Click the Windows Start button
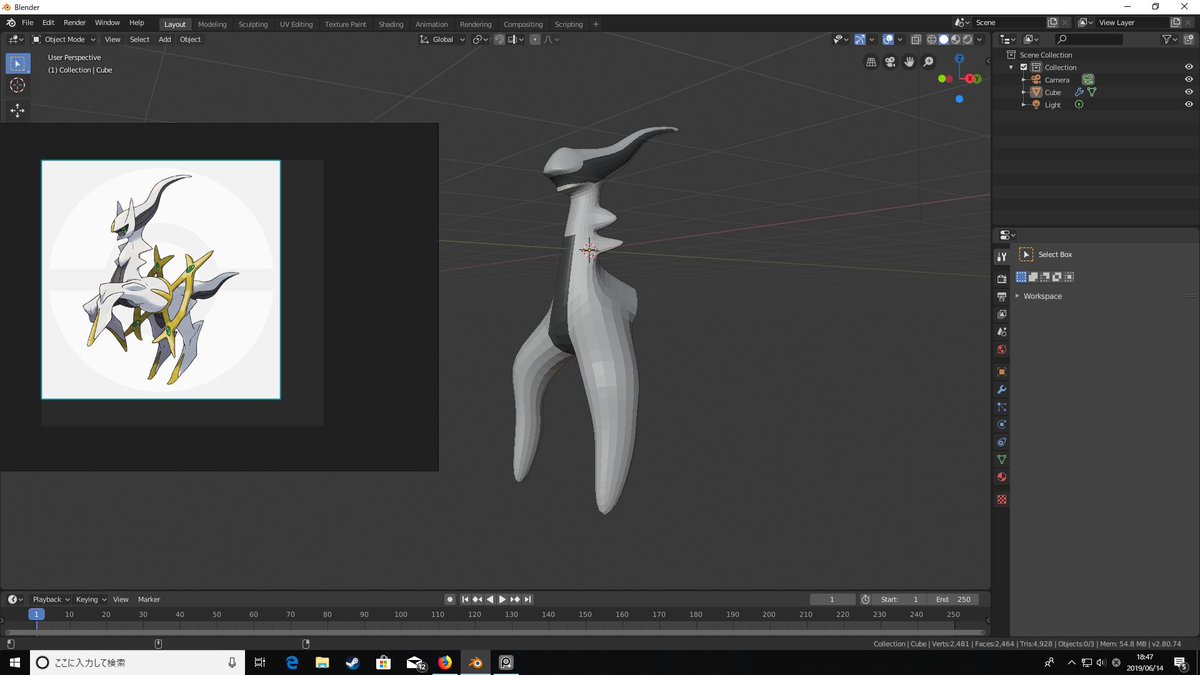This screenshot has height=675, width=1200. [x=15, y=662]
